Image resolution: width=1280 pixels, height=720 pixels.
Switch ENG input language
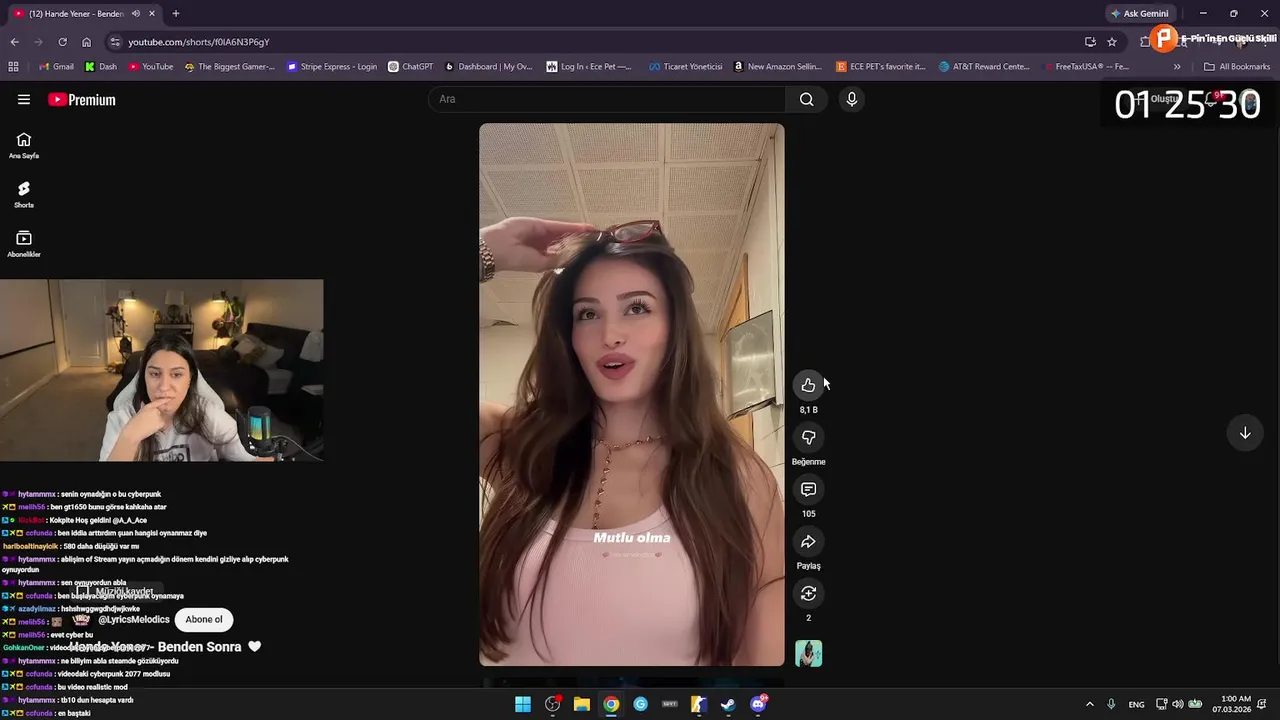point(1136,704)
